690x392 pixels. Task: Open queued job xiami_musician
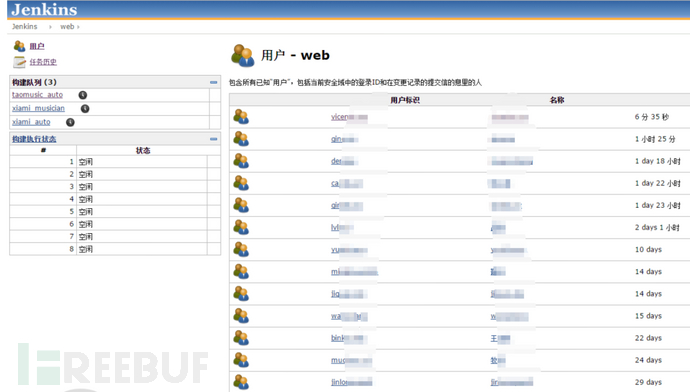tap(38, 108)
